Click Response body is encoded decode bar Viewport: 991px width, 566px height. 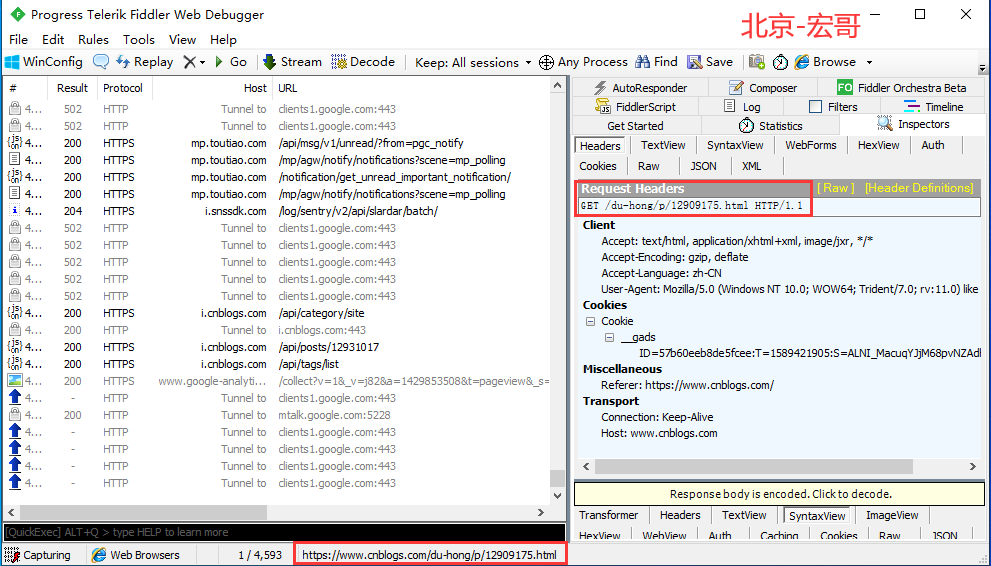779,494
